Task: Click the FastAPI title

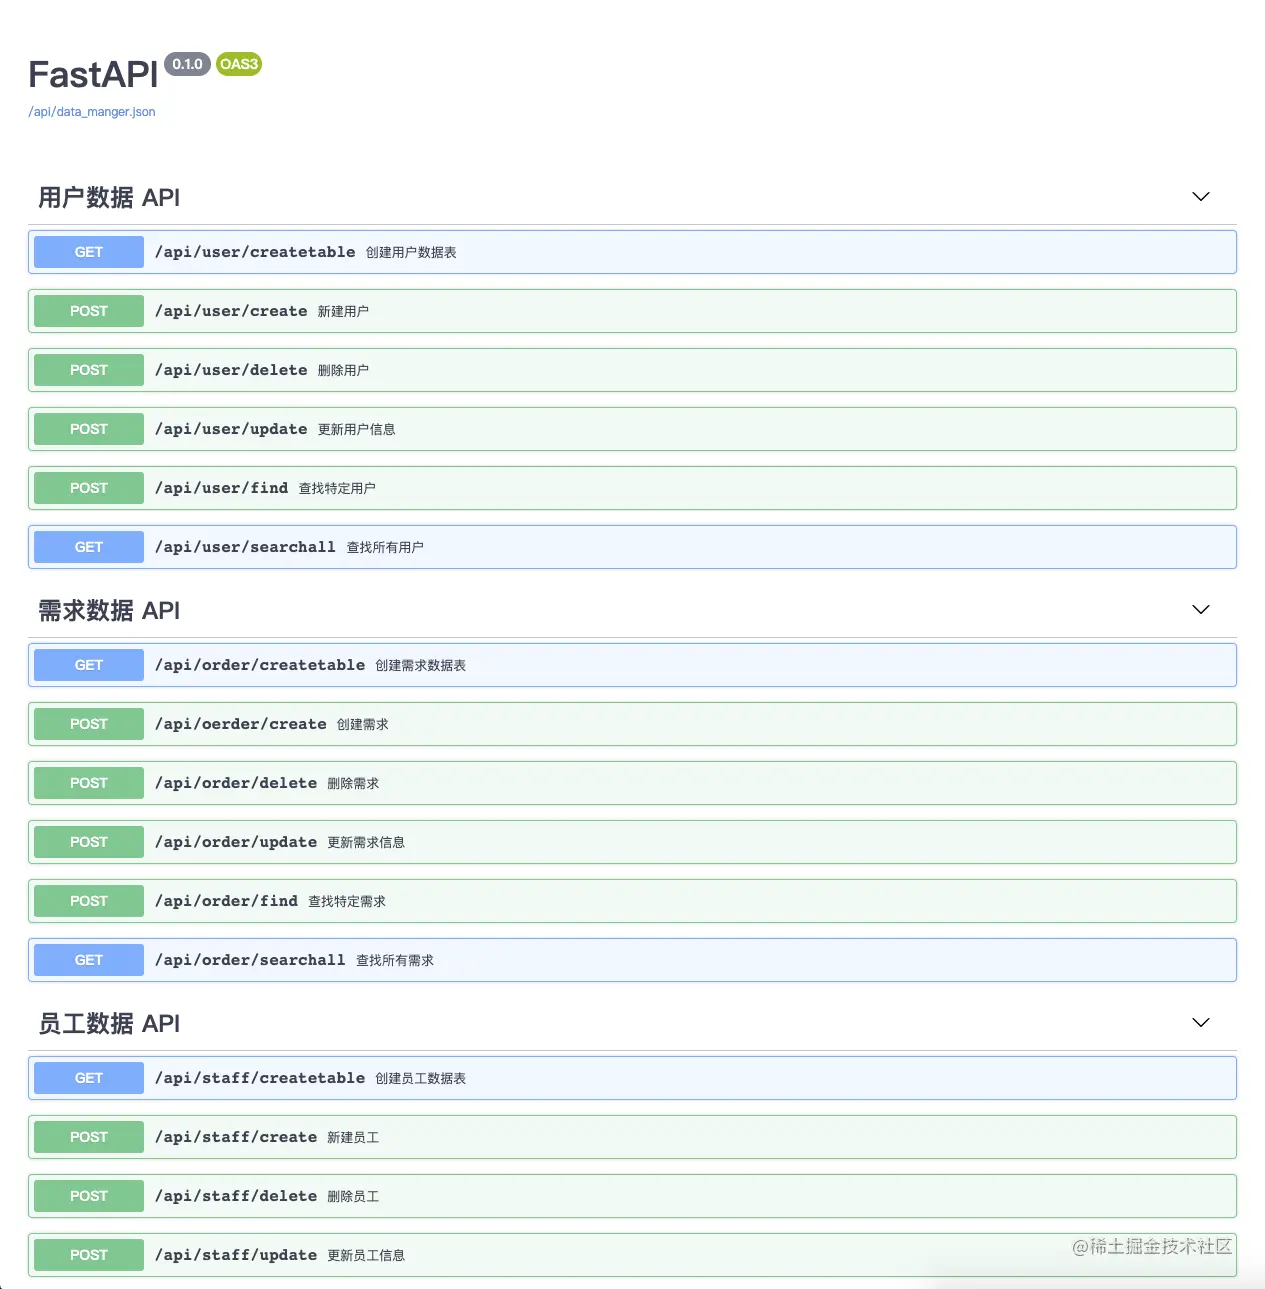Action: [93, 75]
